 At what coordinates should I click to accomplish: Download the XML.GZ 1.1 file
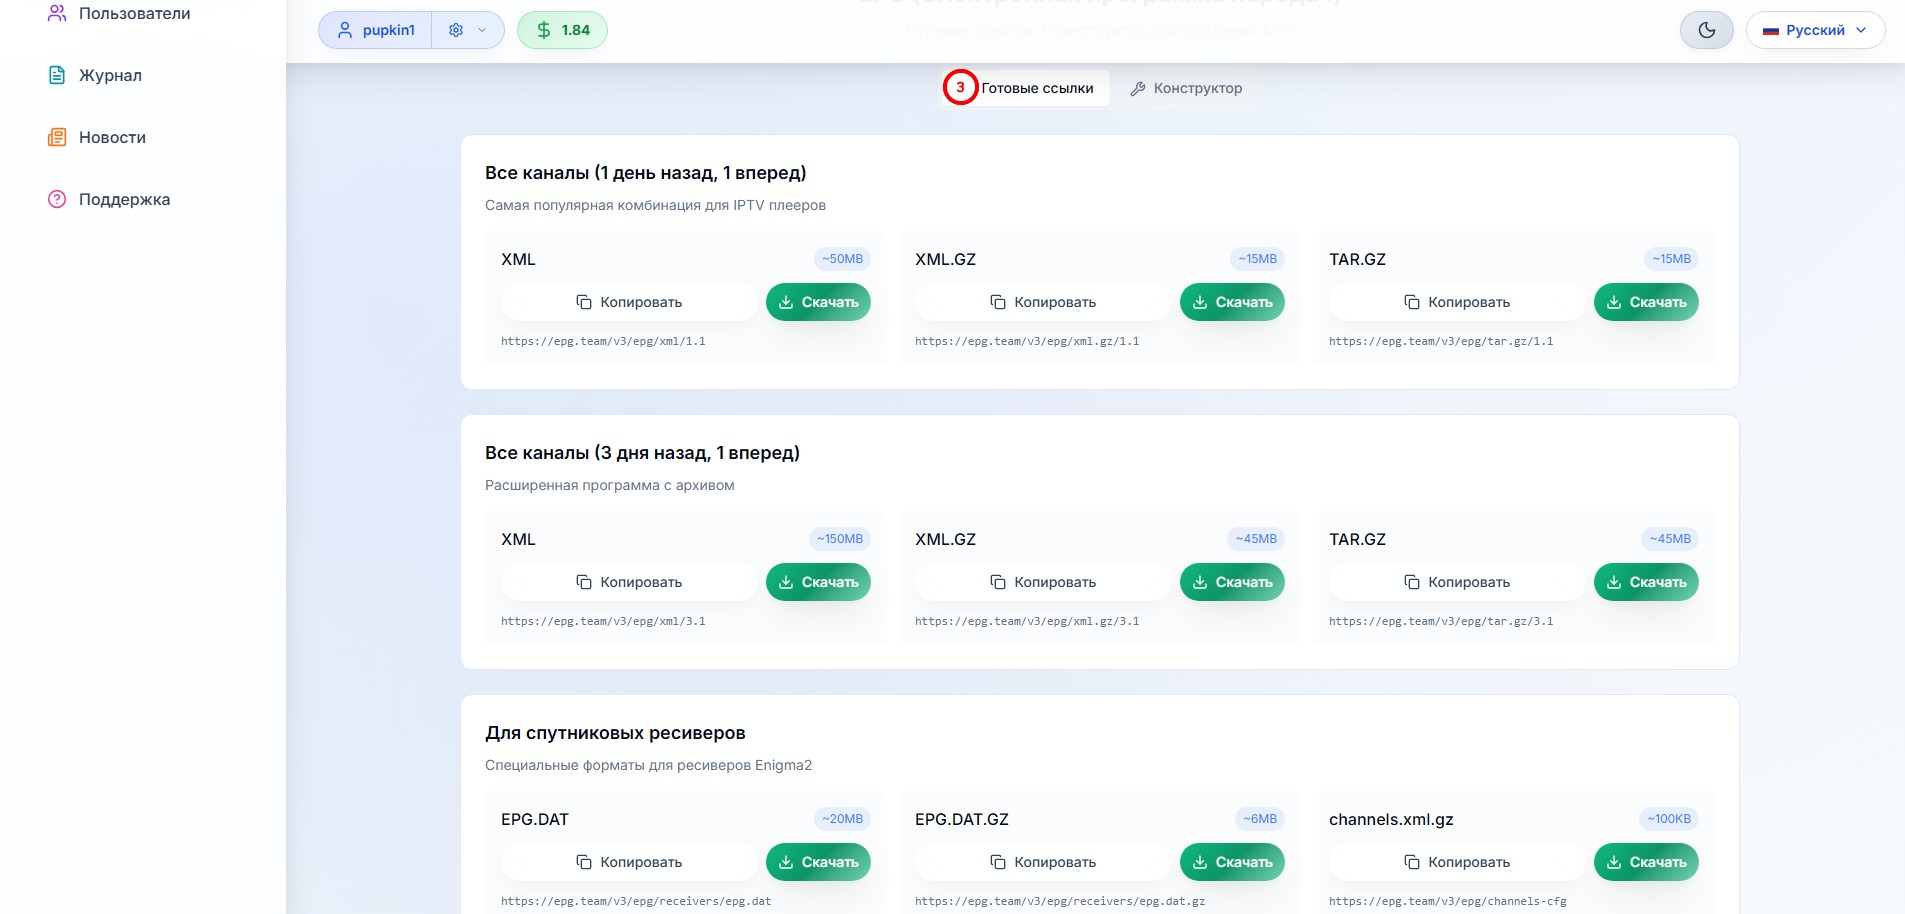pos(1232,302)
